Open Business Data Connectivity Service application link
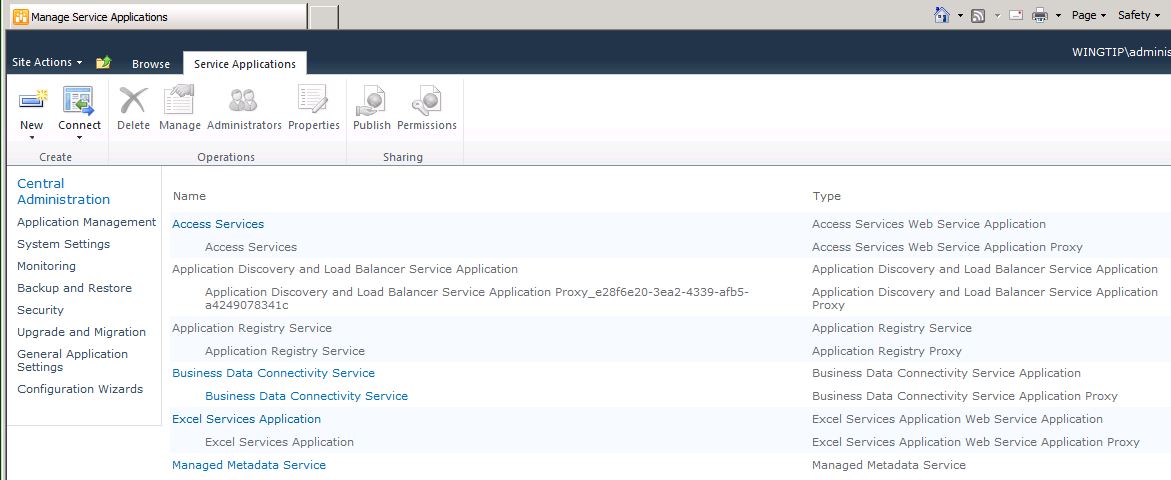 273,373
